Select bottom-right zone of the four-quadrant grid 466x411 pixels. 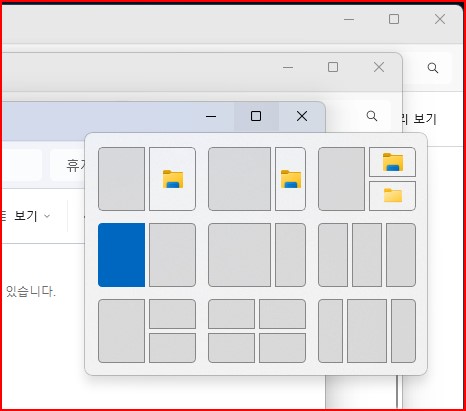coord(282,348)
